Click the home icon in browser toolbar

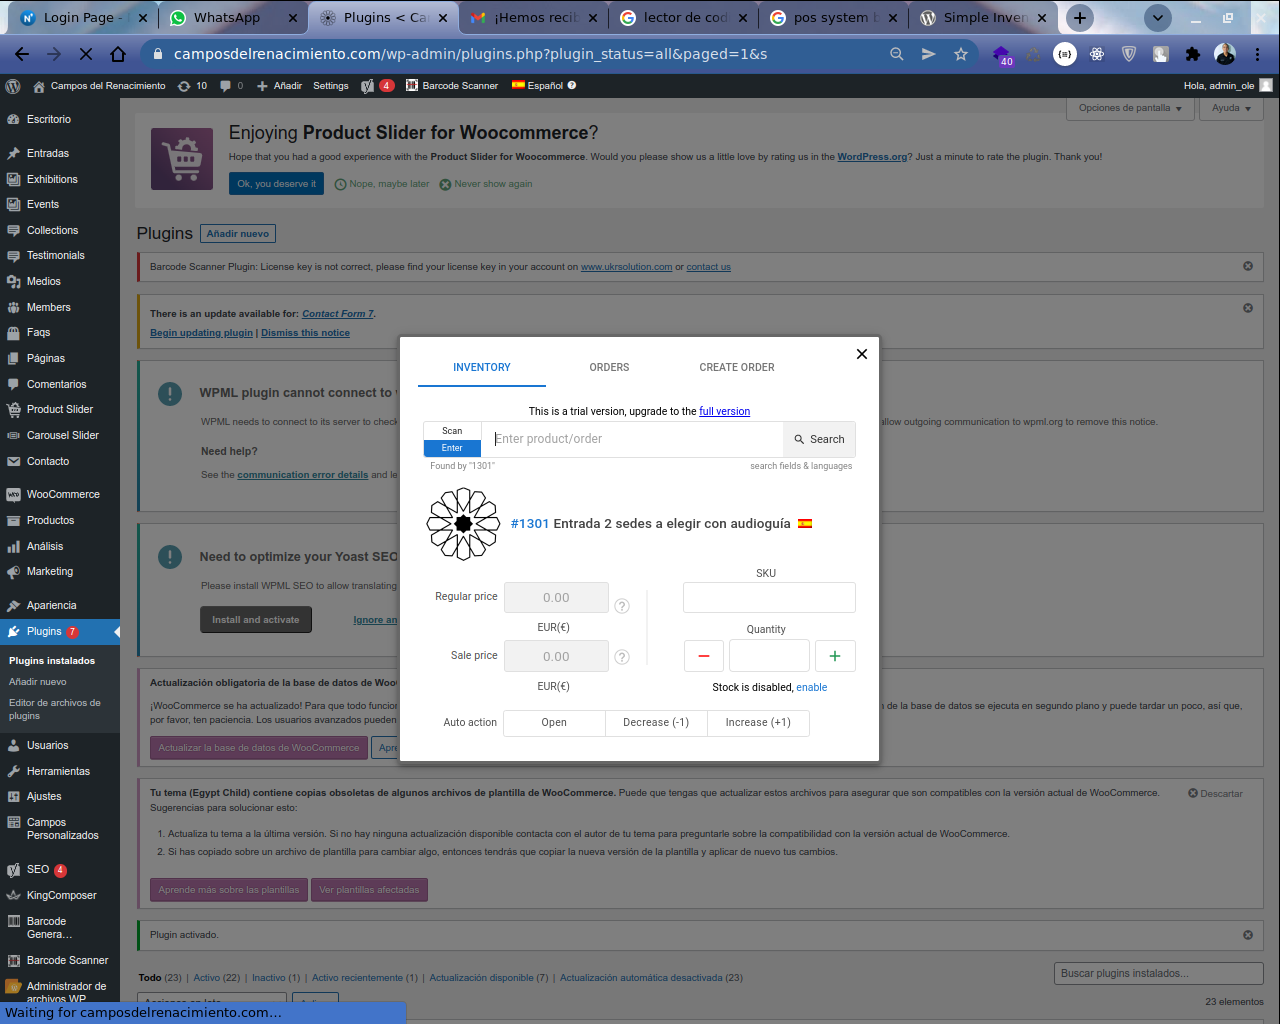(118, 54)
